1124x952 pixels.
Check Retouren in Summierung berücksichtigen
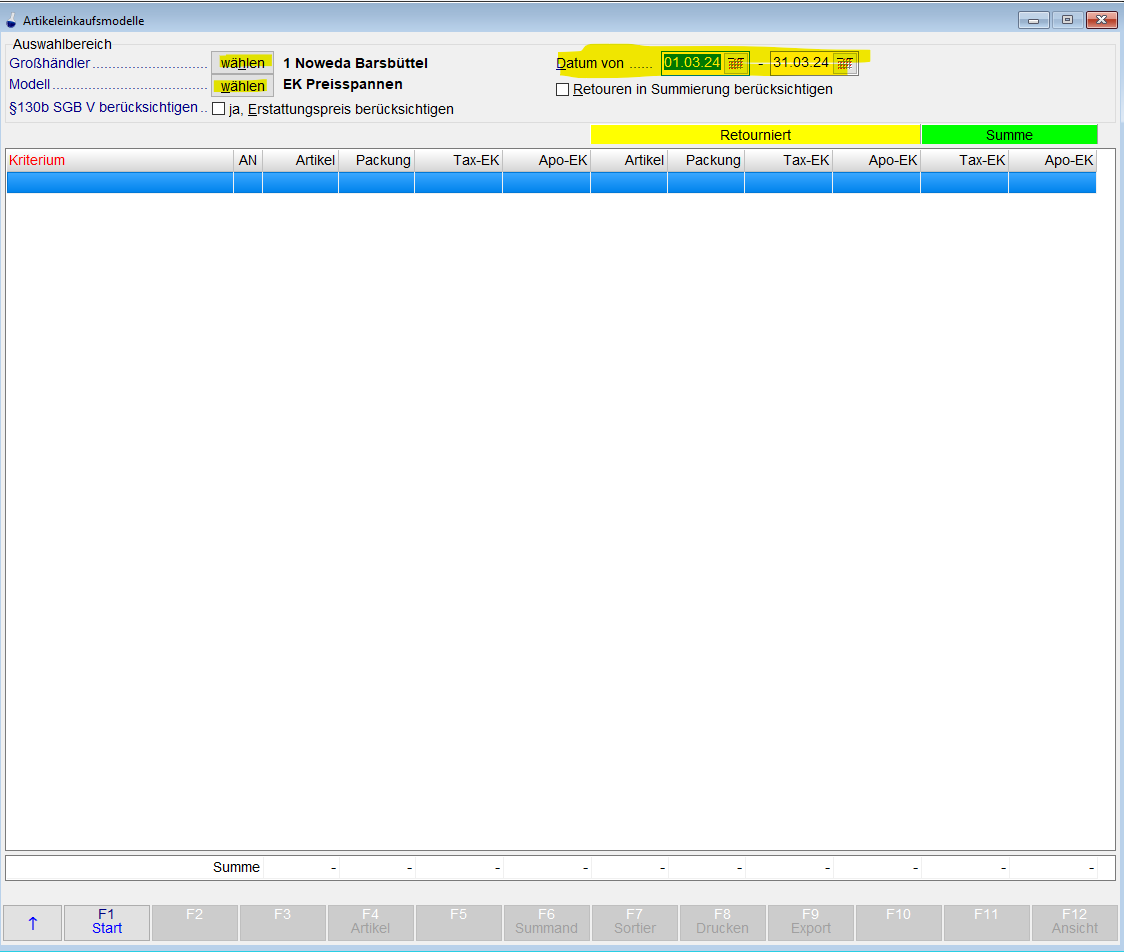pyautogui.click(x=563, y=90)
